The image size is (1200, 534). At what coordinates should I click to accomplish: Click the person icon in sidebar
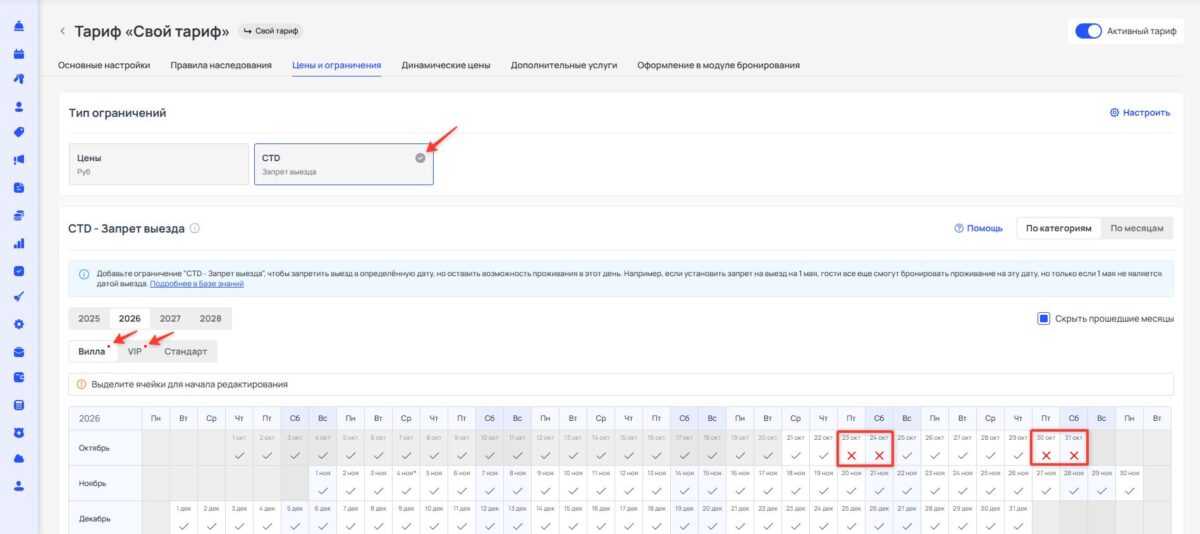tap(19, 107)
